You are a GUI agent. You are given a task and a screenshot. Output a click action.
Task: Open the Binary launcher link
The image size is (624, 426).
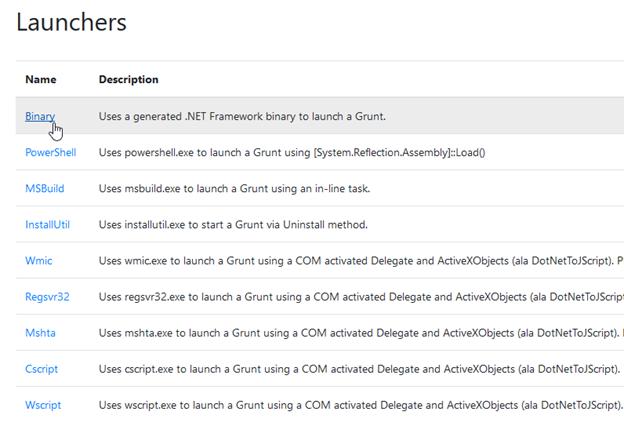coord(40,116)
